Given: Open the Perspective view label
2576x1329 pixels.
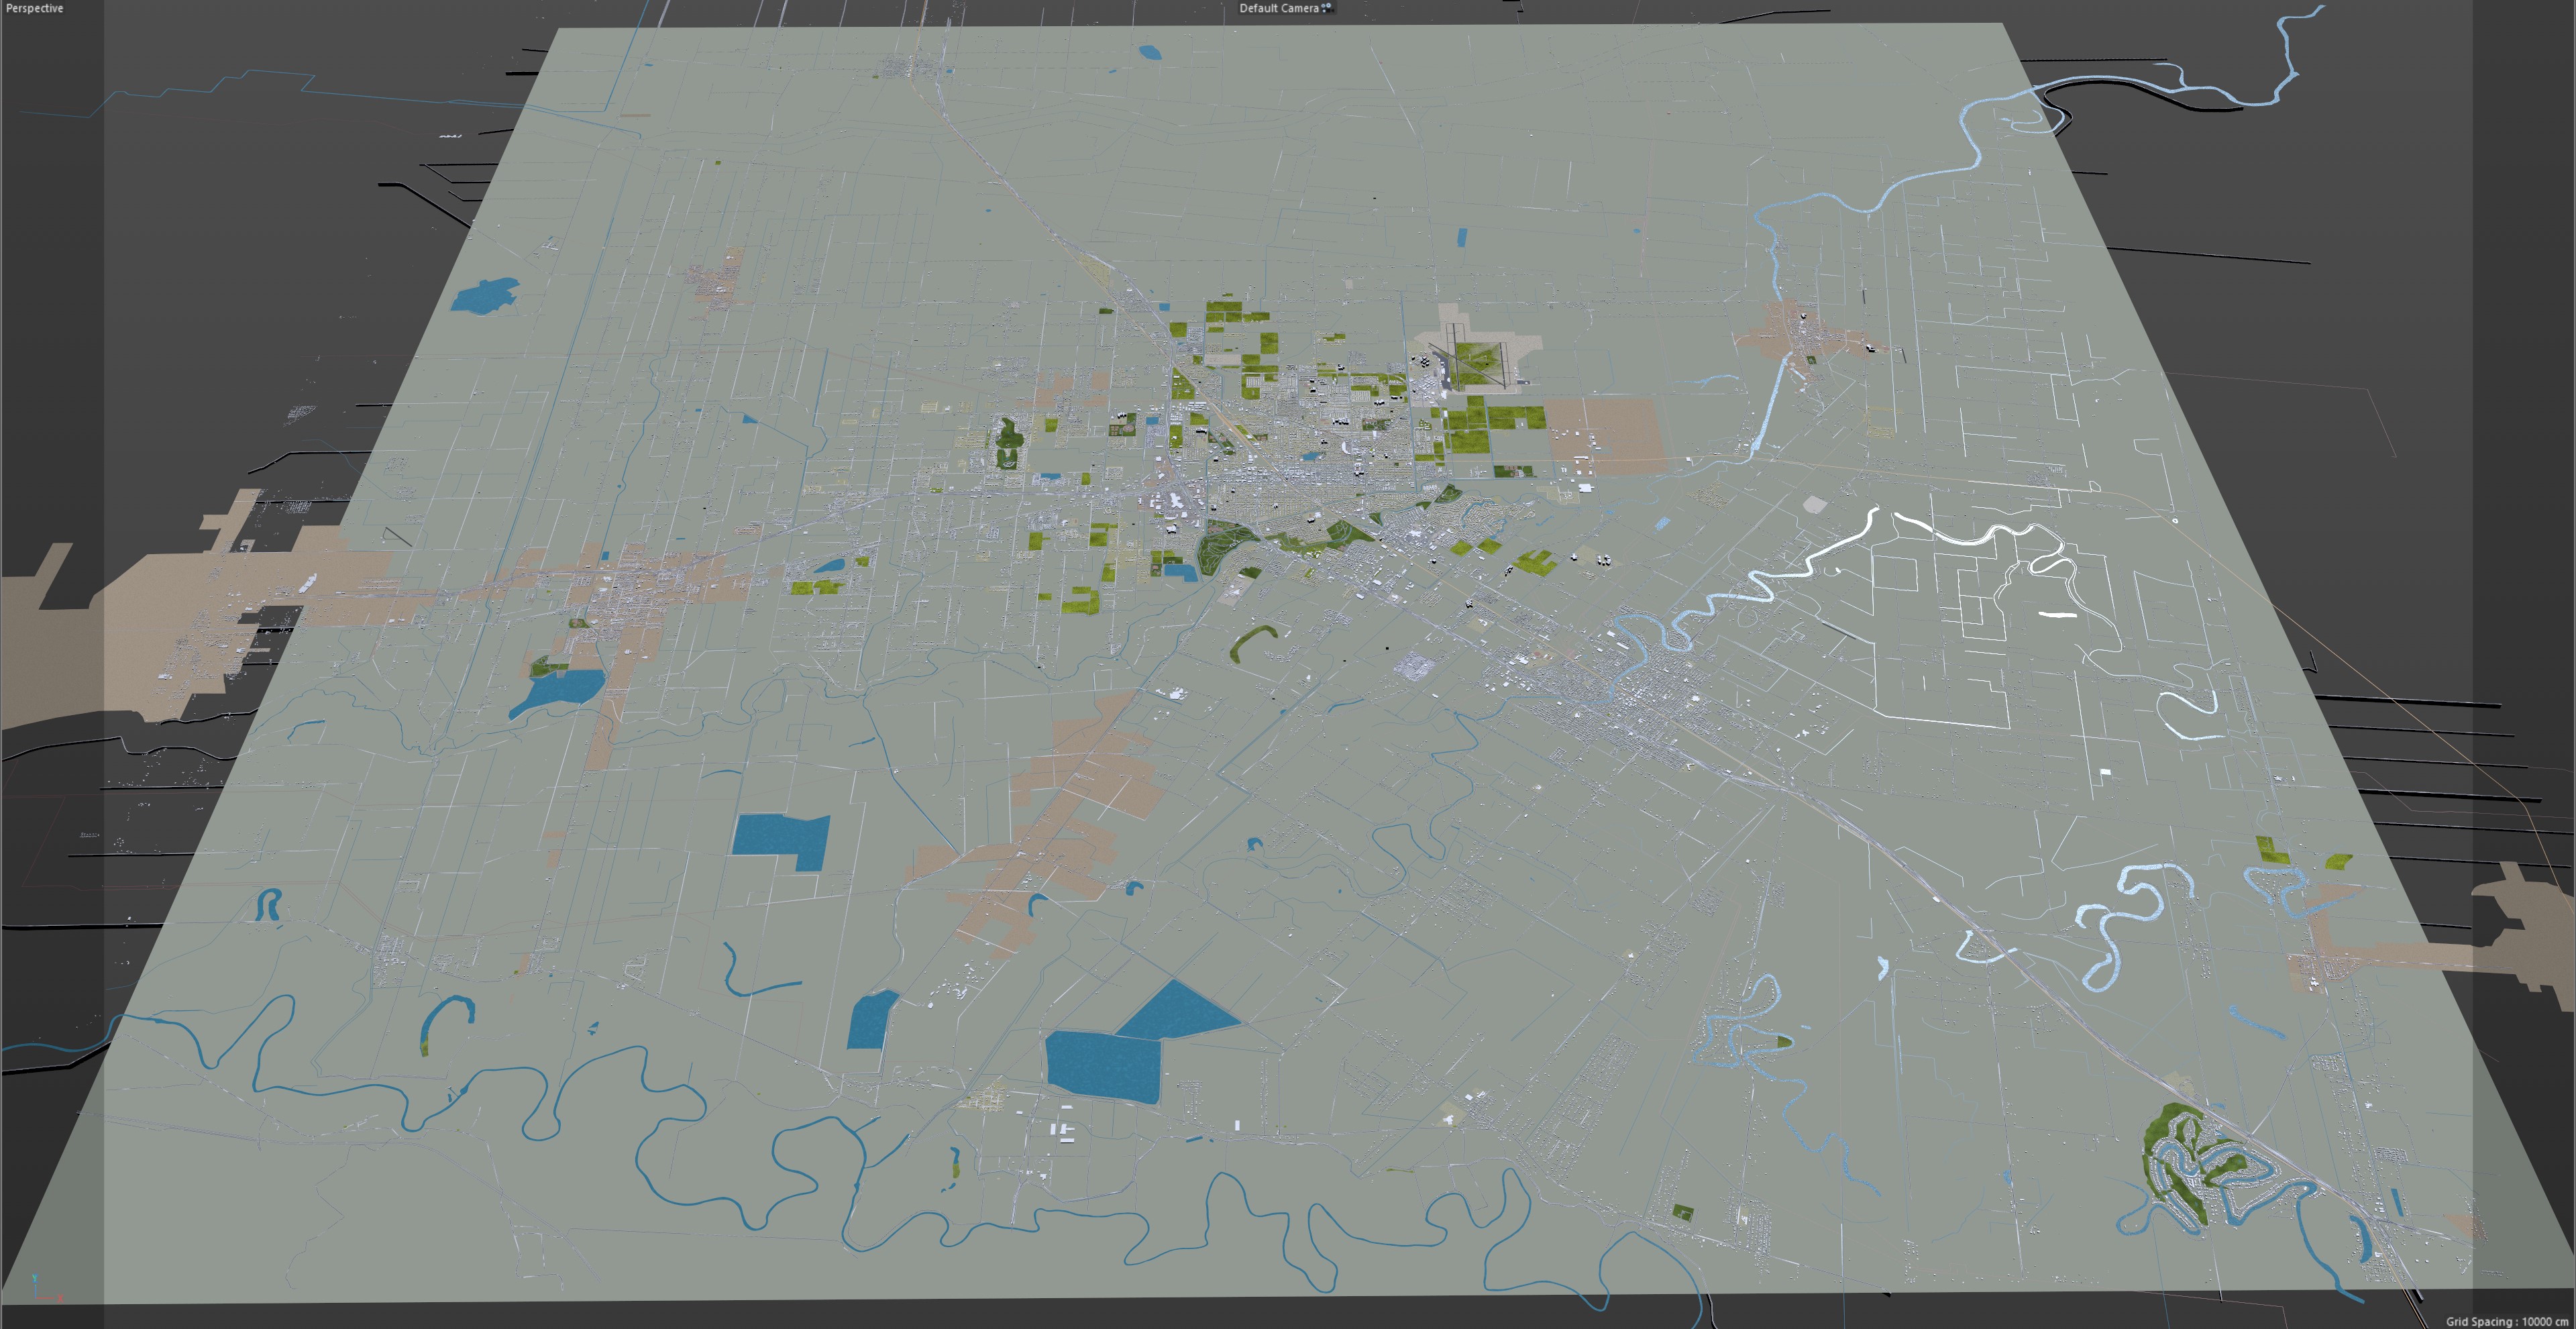Looking at the screenshot, I should click(x=34, y=8).
